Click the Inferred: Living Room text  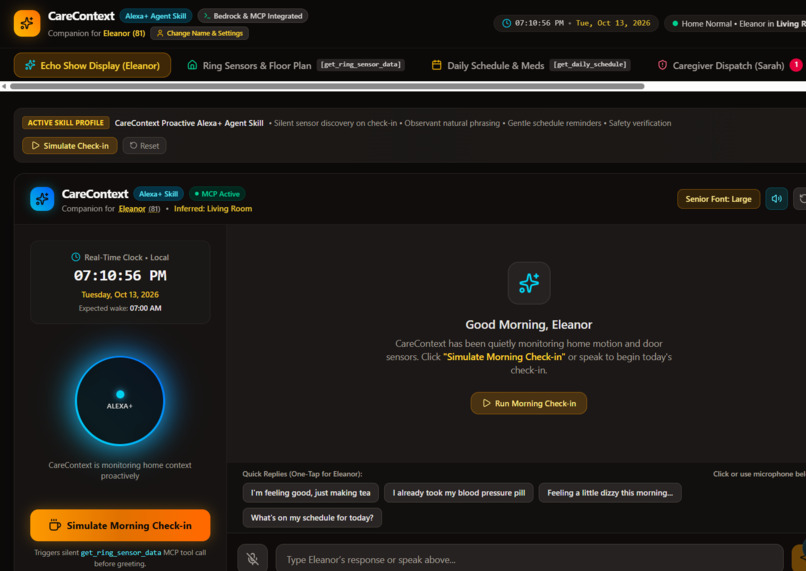tap(213, 209)
